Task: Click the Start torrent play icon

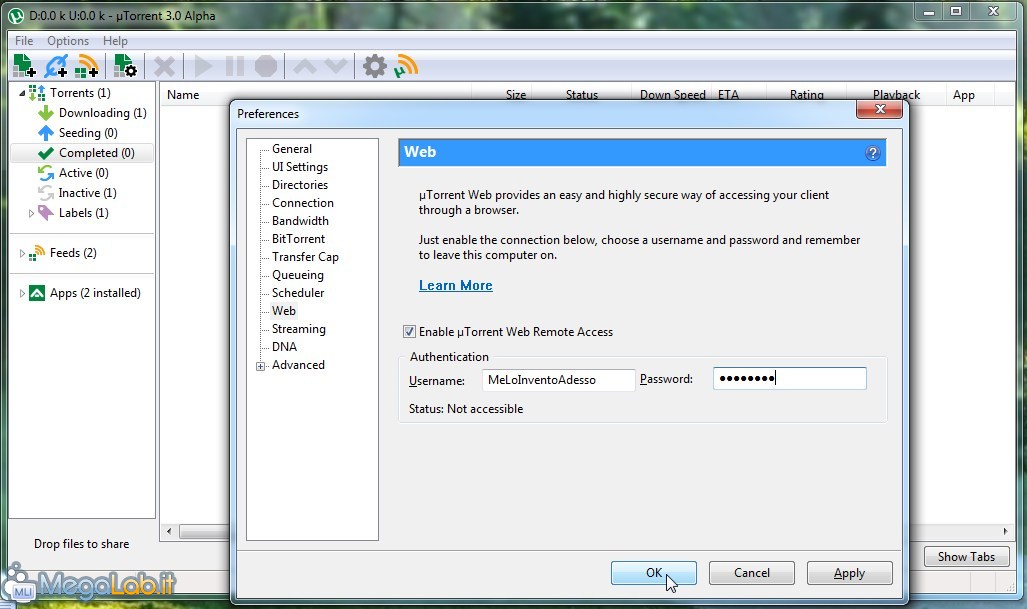Action: coord(203,66)
